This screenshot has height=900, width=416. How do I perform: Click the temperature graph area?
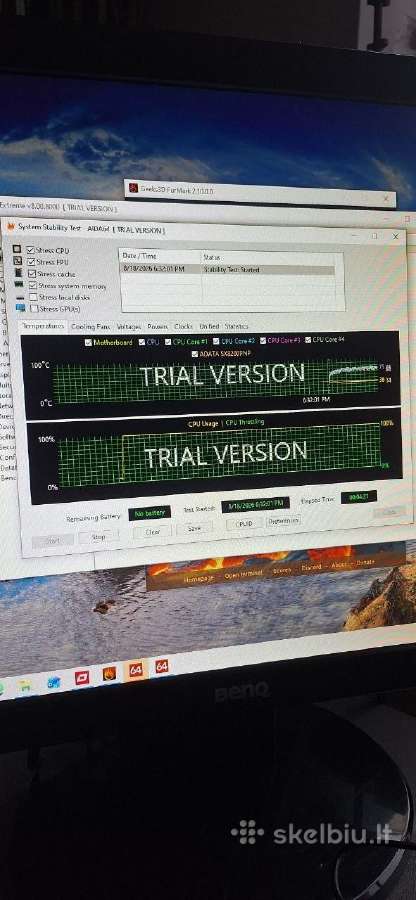coord(215,381)
